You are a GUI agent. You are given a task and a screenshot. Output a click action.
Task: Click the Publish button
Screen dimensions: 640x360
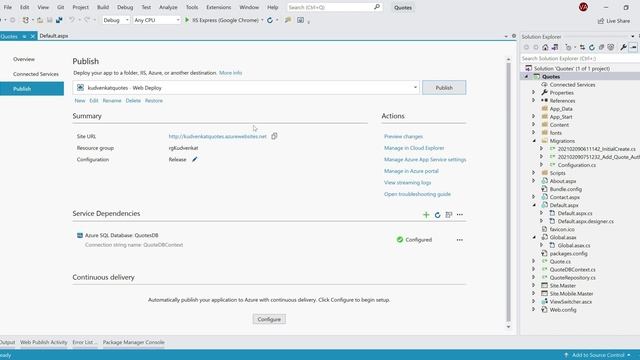tap(444, 88)
